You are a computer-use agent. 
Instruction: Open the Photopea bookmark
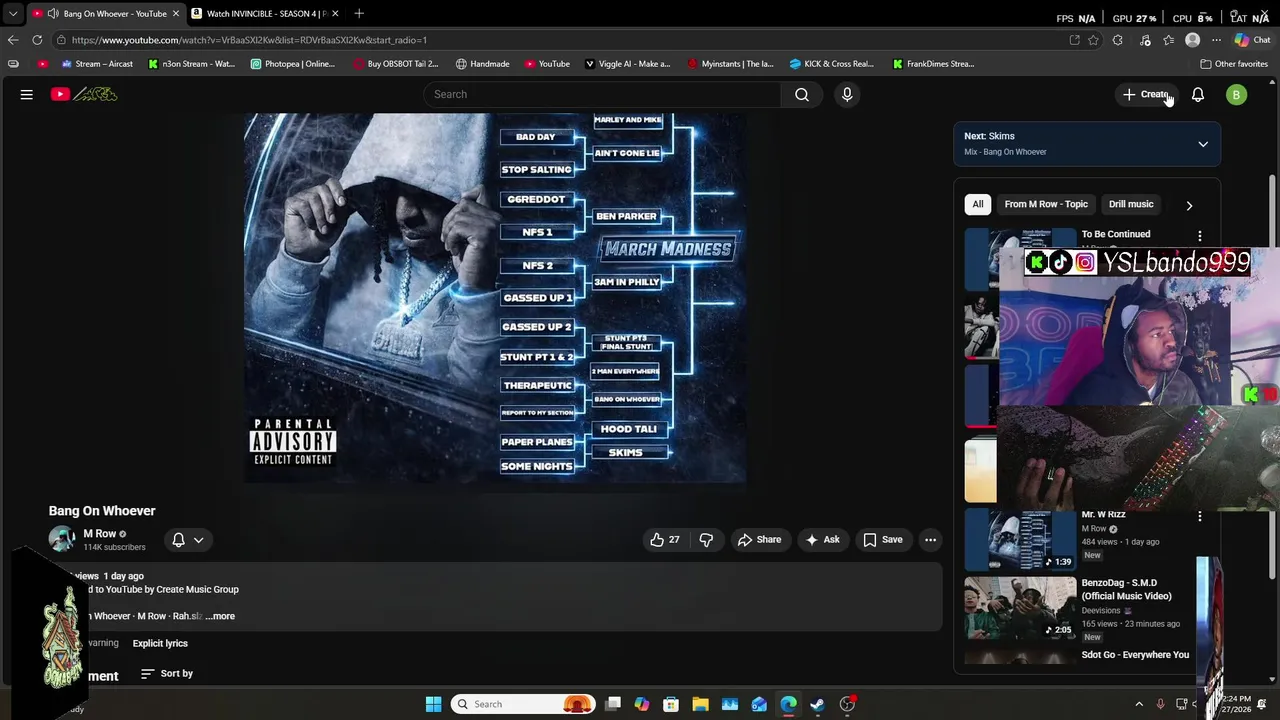click(x=293, y=64)
